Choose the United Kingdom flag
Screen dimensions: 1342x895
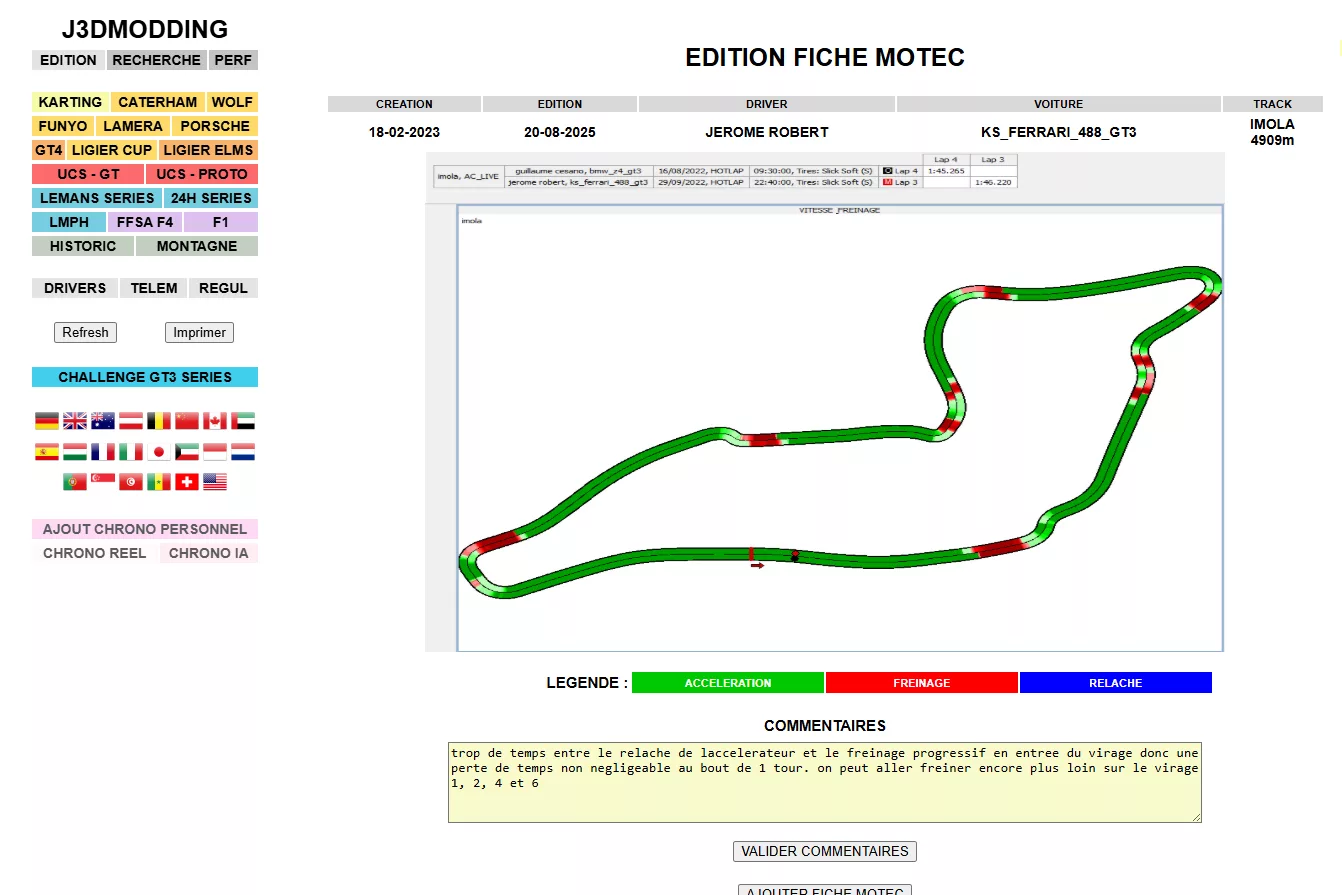pos(75,421)
